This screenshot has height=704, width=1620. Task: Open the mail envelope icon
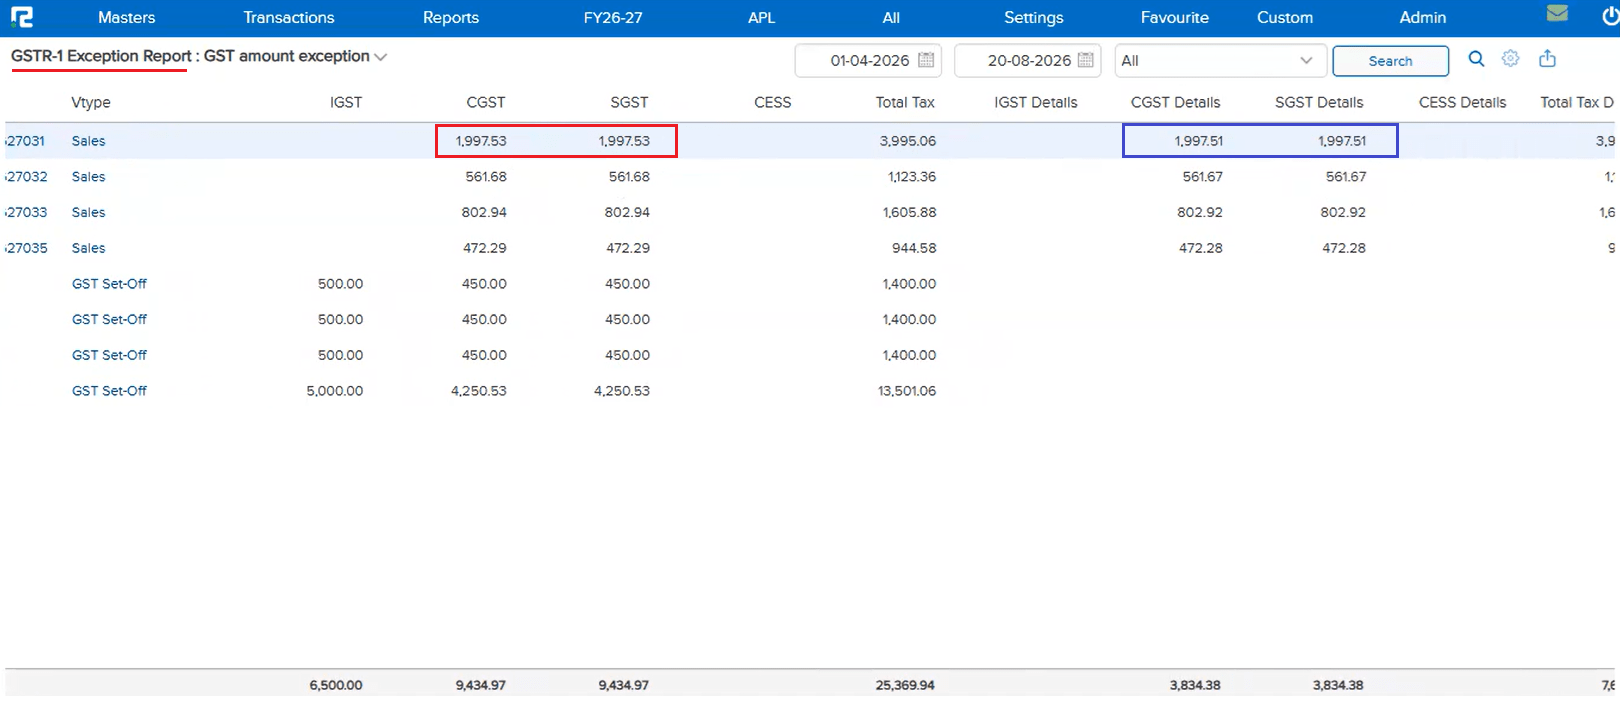click(1557, 13)
